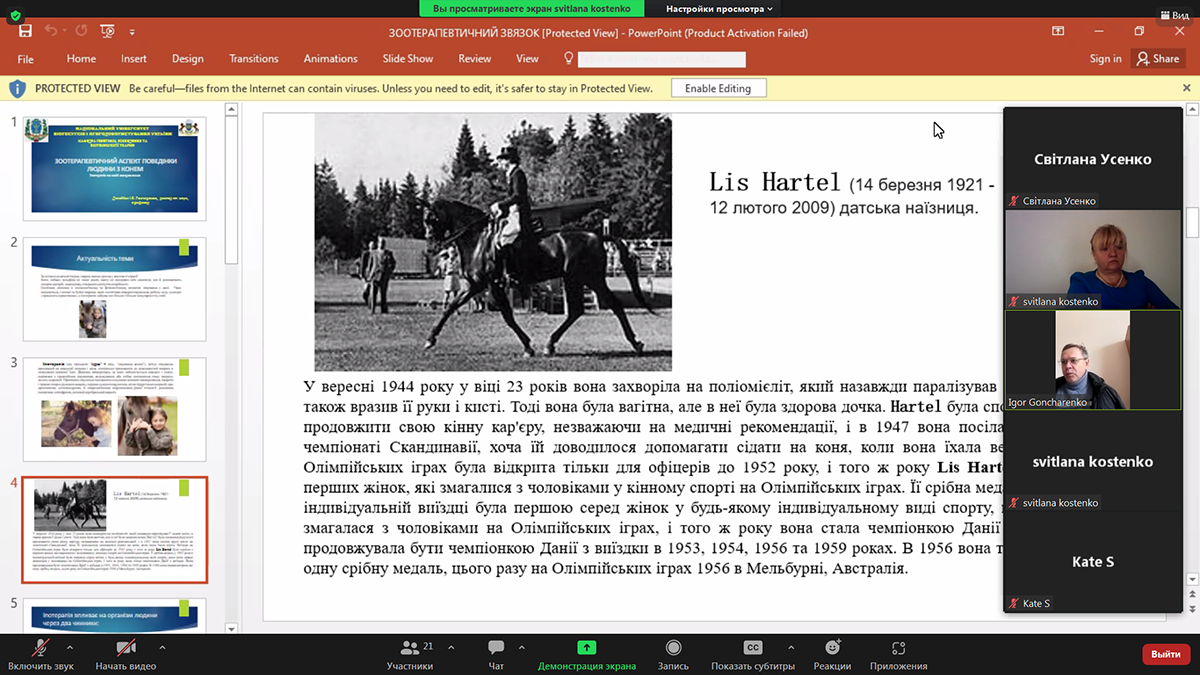
Task: Open 'Настройки просмотра' dropdown
Action: (720, 9)
